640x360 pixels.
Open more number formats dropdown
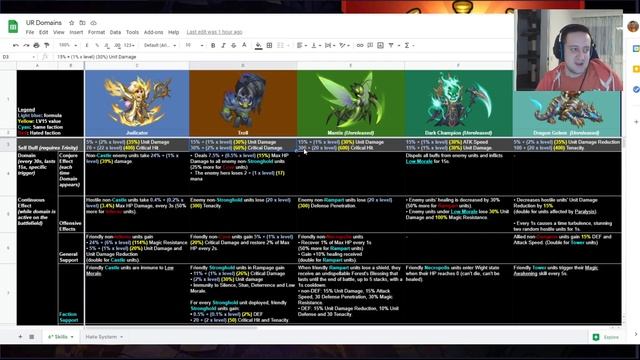(129, 45)
